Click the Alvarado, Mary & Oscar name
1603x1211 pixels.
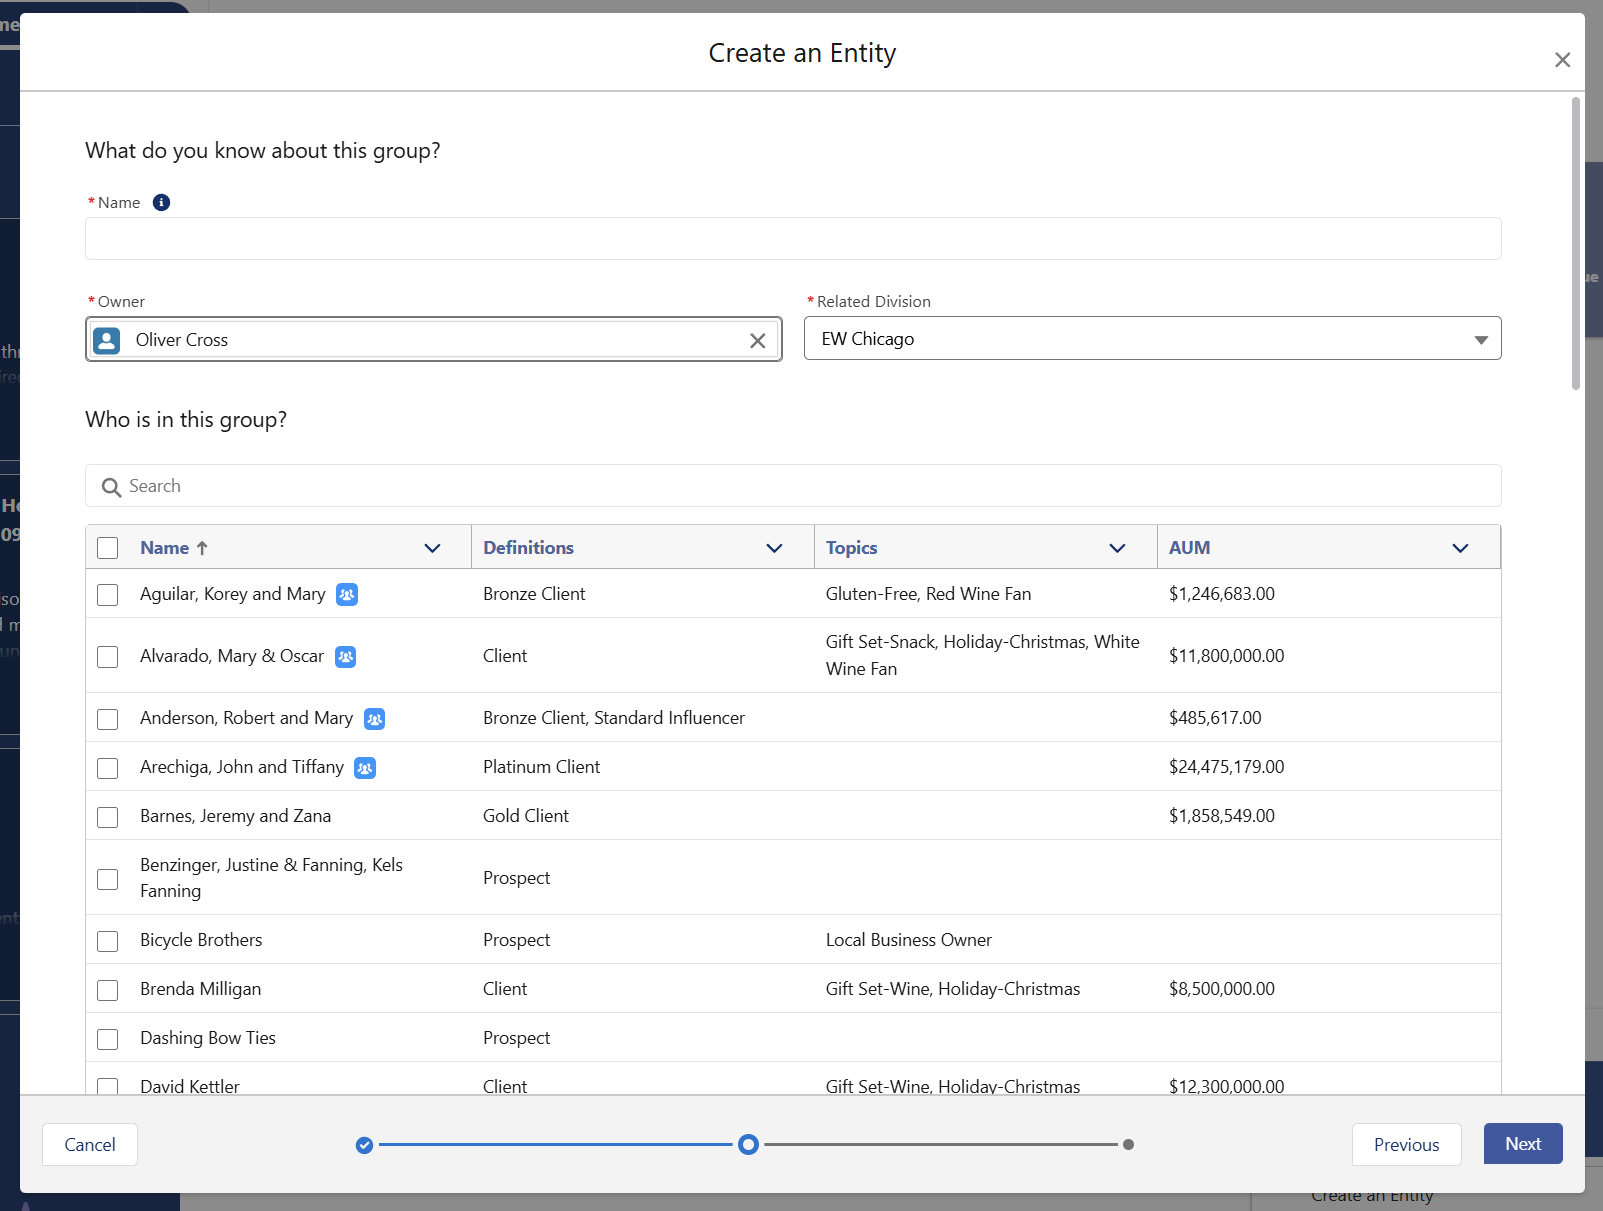click(232, 656)
